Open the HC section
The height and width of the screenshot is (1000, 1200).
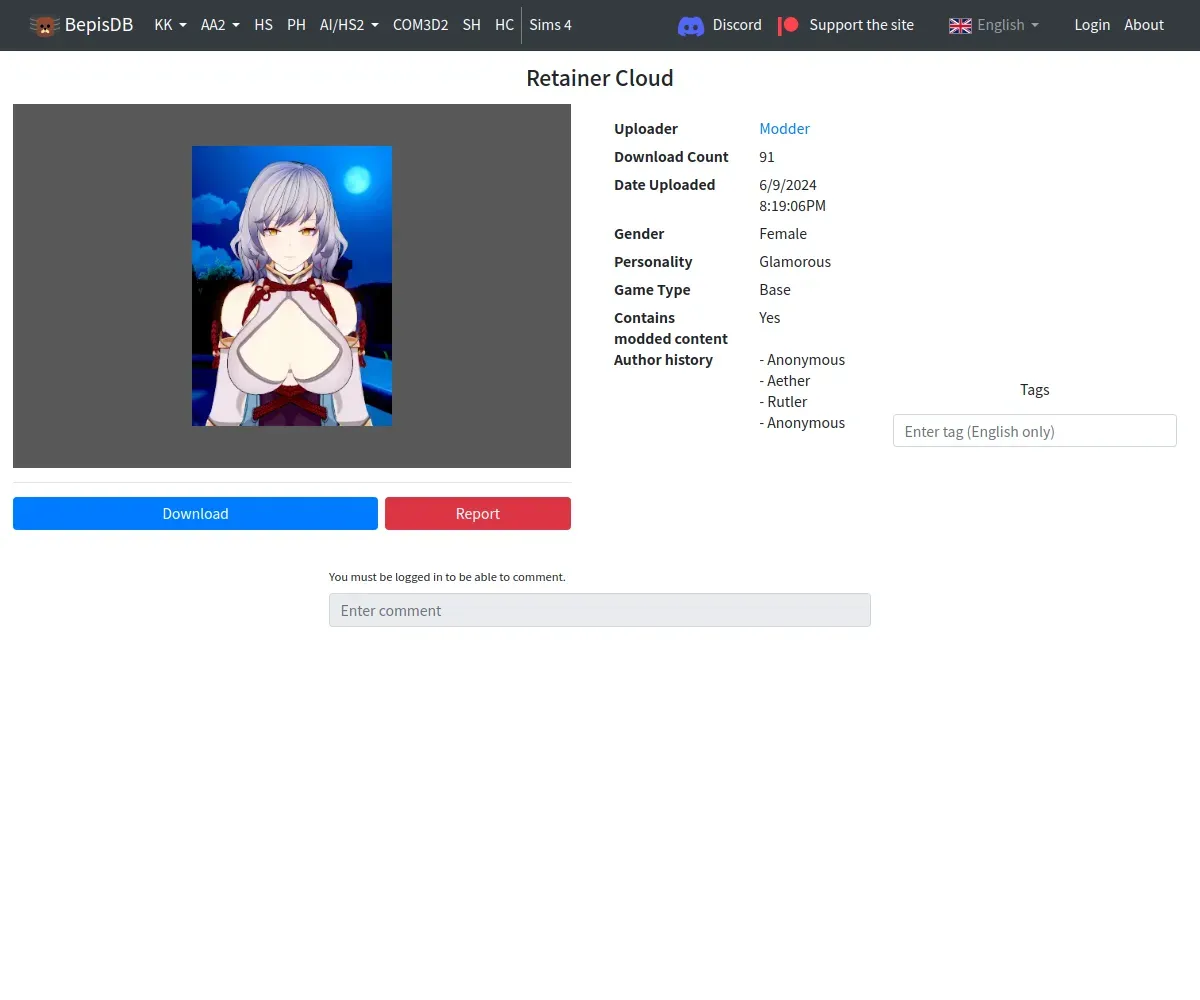click(x=504, y=25)
